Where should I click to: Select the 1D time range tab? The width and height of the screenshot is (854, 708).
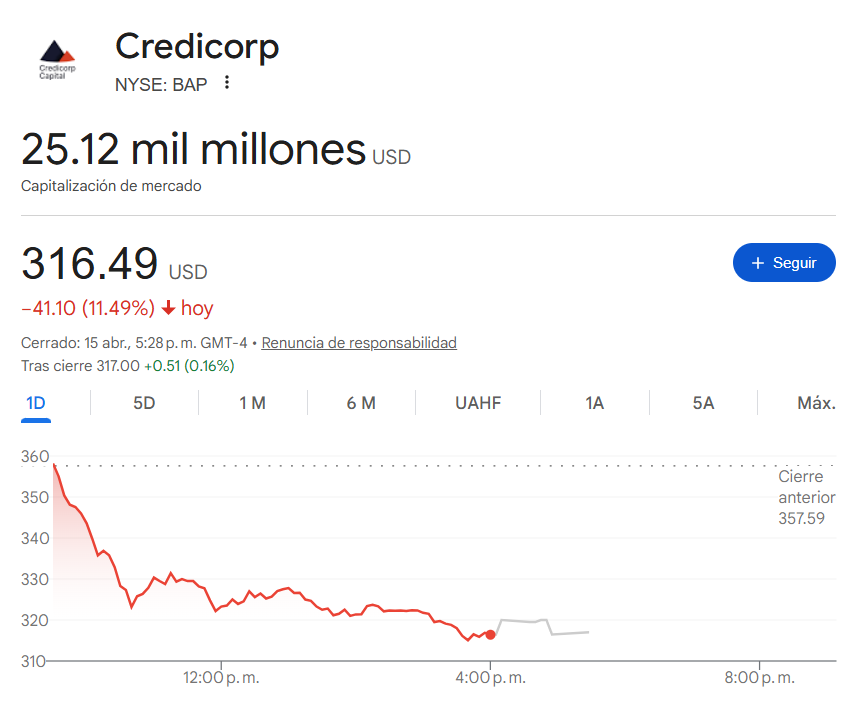36,403
